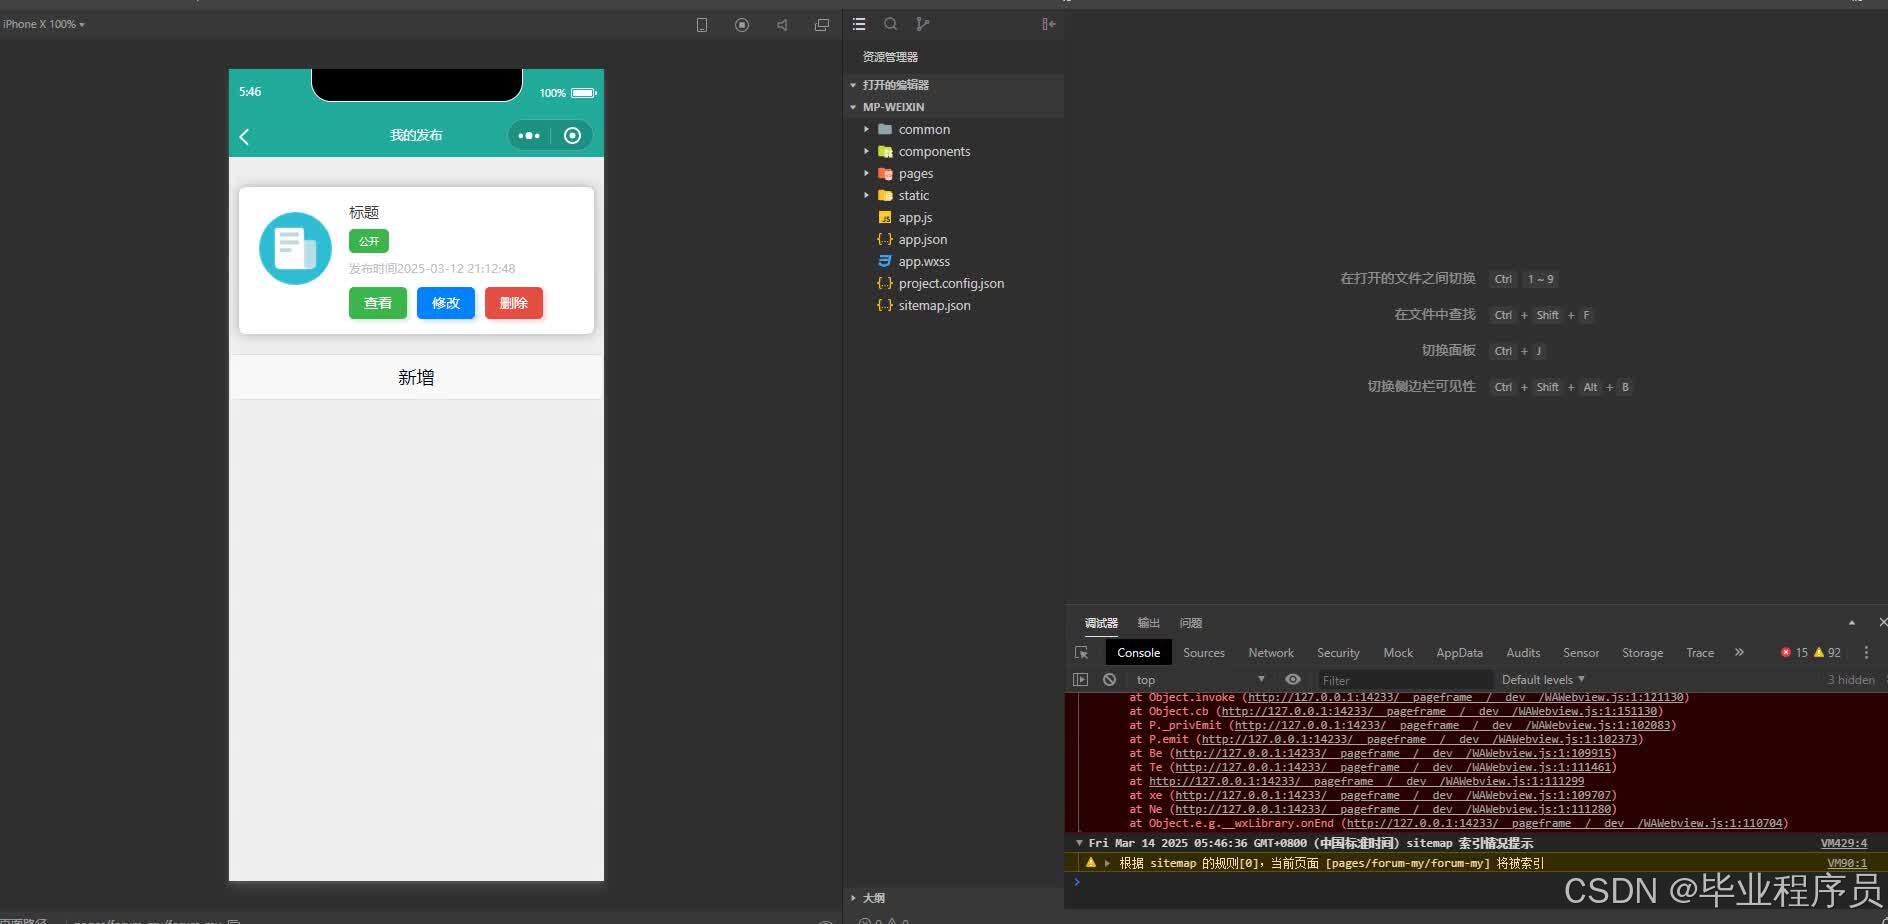Image resolution: width=1888 pixels, height=924 pixels.
Task: Collapse the sitemap 索引情况提示 log group
Action: click(x=1079, y=843)
